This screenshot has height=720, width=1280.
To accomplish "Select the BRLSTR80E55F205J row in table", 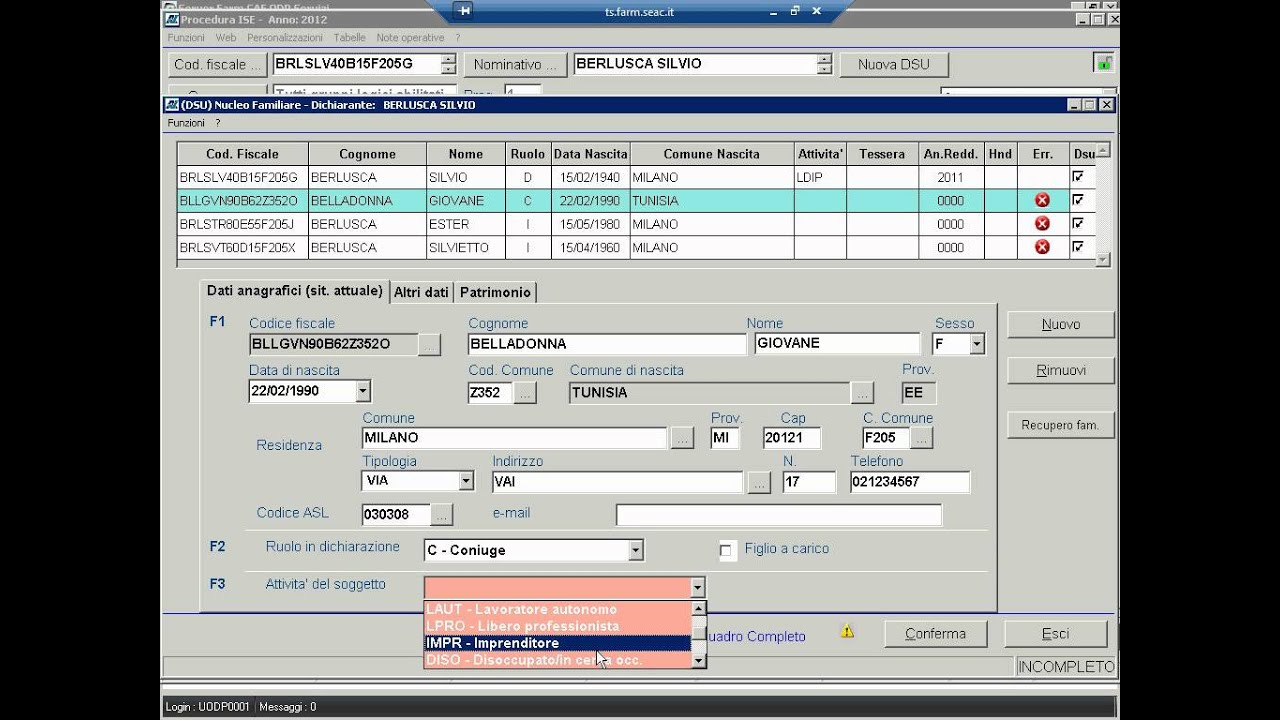I will (636, 224).
